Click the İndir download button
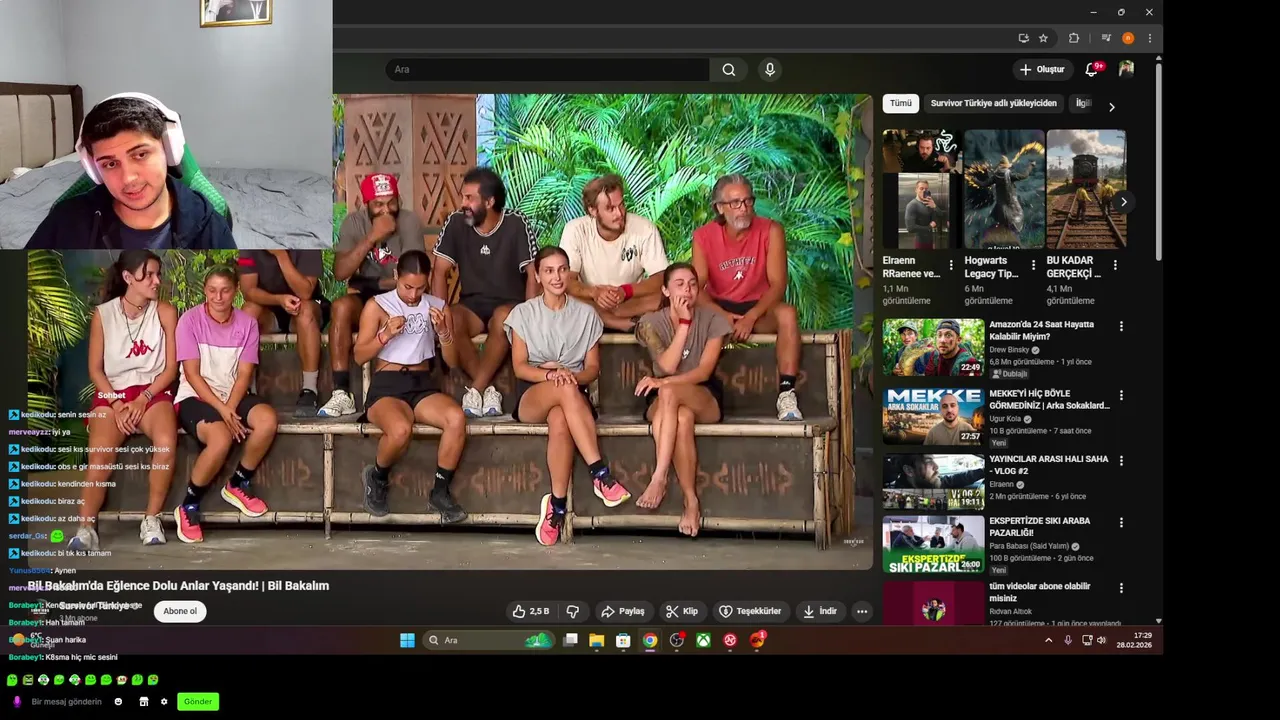Screen dimensions: 1280x720 pos(820,611)
